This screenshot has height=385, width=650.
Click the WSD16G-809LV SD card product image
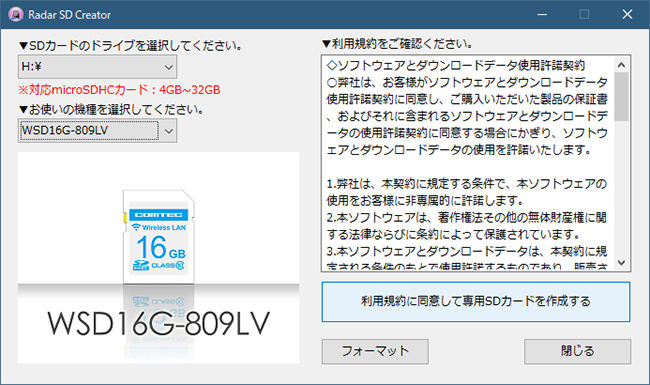click(x=158, y=258)
